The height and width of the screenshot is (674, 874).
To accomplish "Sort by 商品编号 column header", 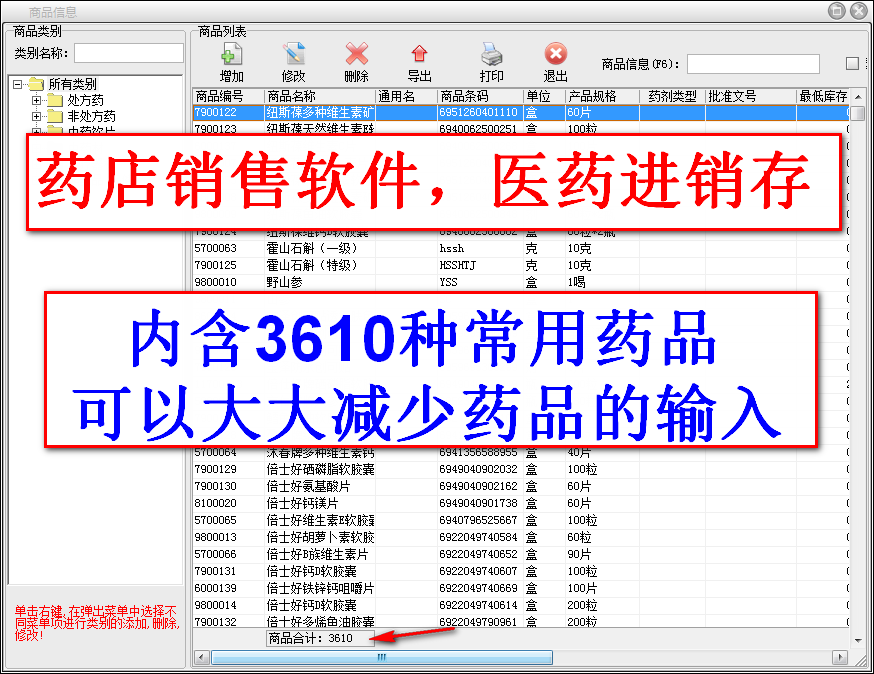I will tap(227, 97).
